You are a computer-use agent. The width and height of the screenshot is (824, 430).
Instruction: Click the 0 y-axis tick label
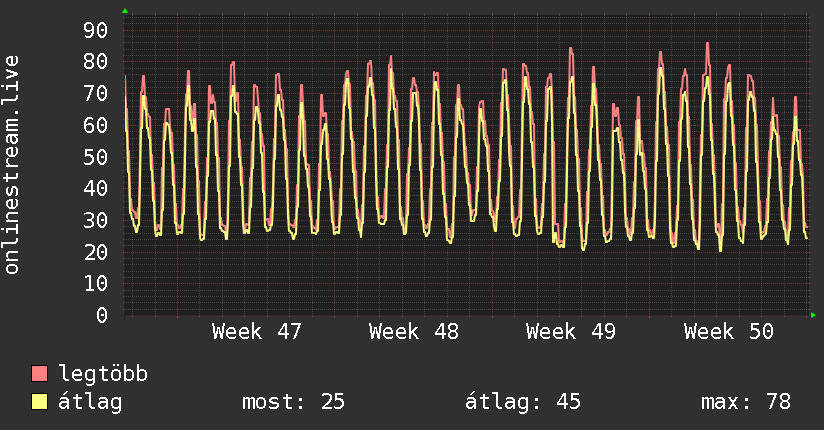[102, 315]
